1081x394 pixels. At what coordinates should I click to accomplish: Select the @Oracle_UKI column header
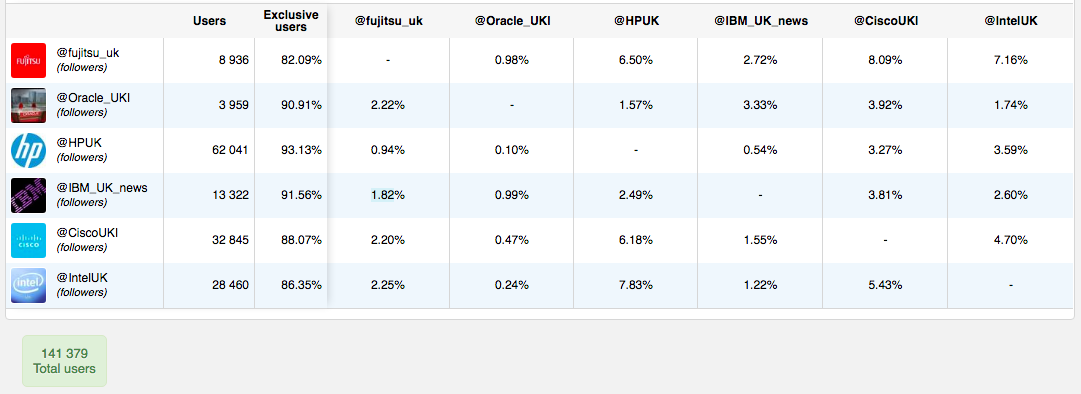512,21
